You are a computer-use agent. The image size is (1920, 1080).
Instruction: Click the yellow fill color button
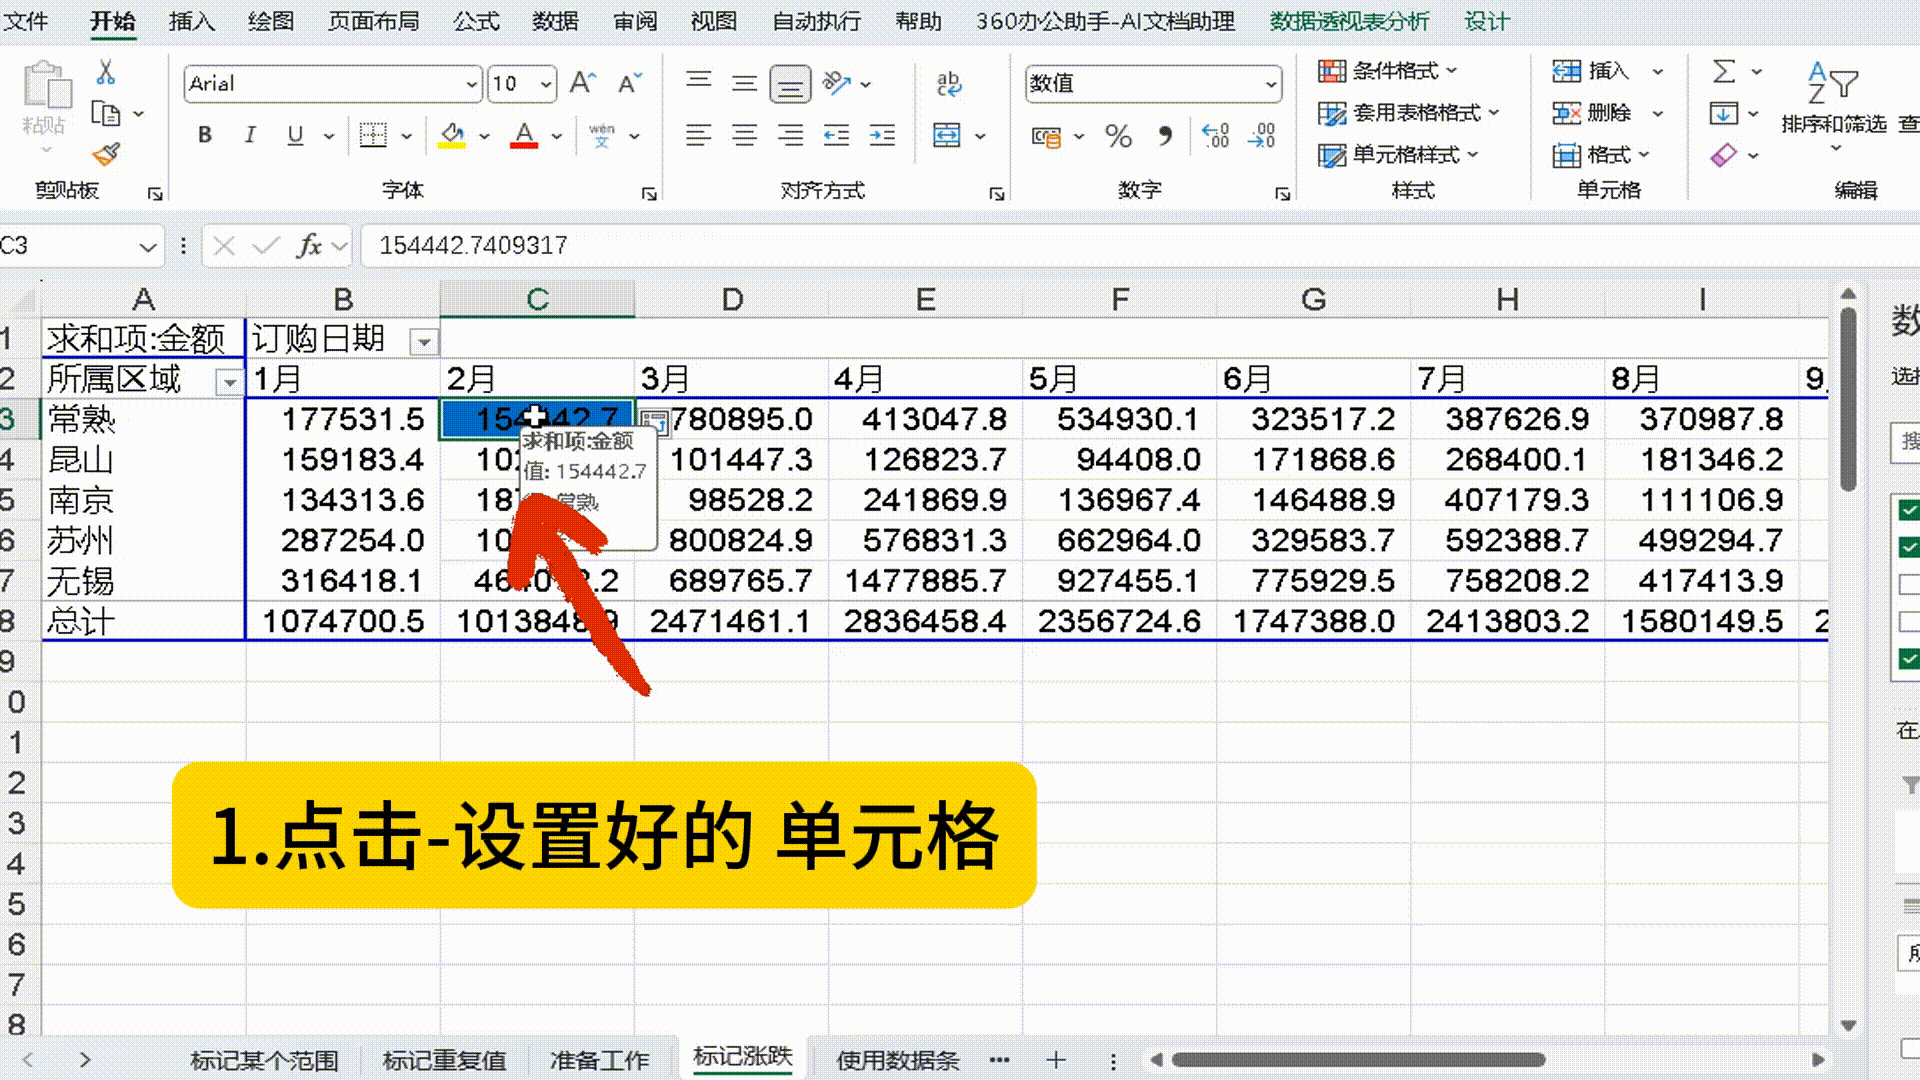pos(452,135)
